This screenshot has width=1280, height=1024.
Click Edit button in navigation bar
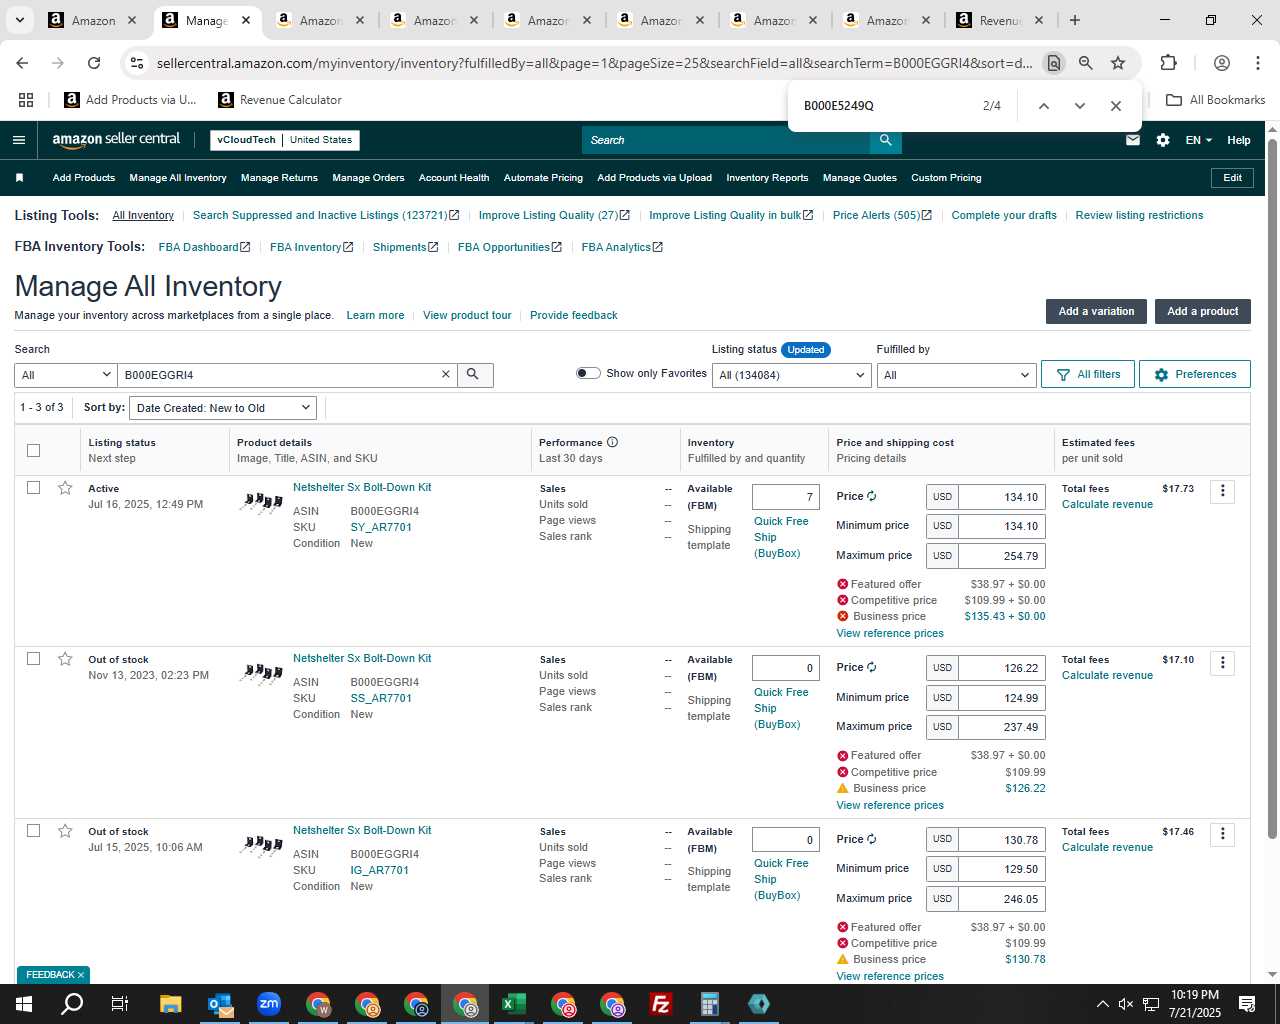[1232, 178]
